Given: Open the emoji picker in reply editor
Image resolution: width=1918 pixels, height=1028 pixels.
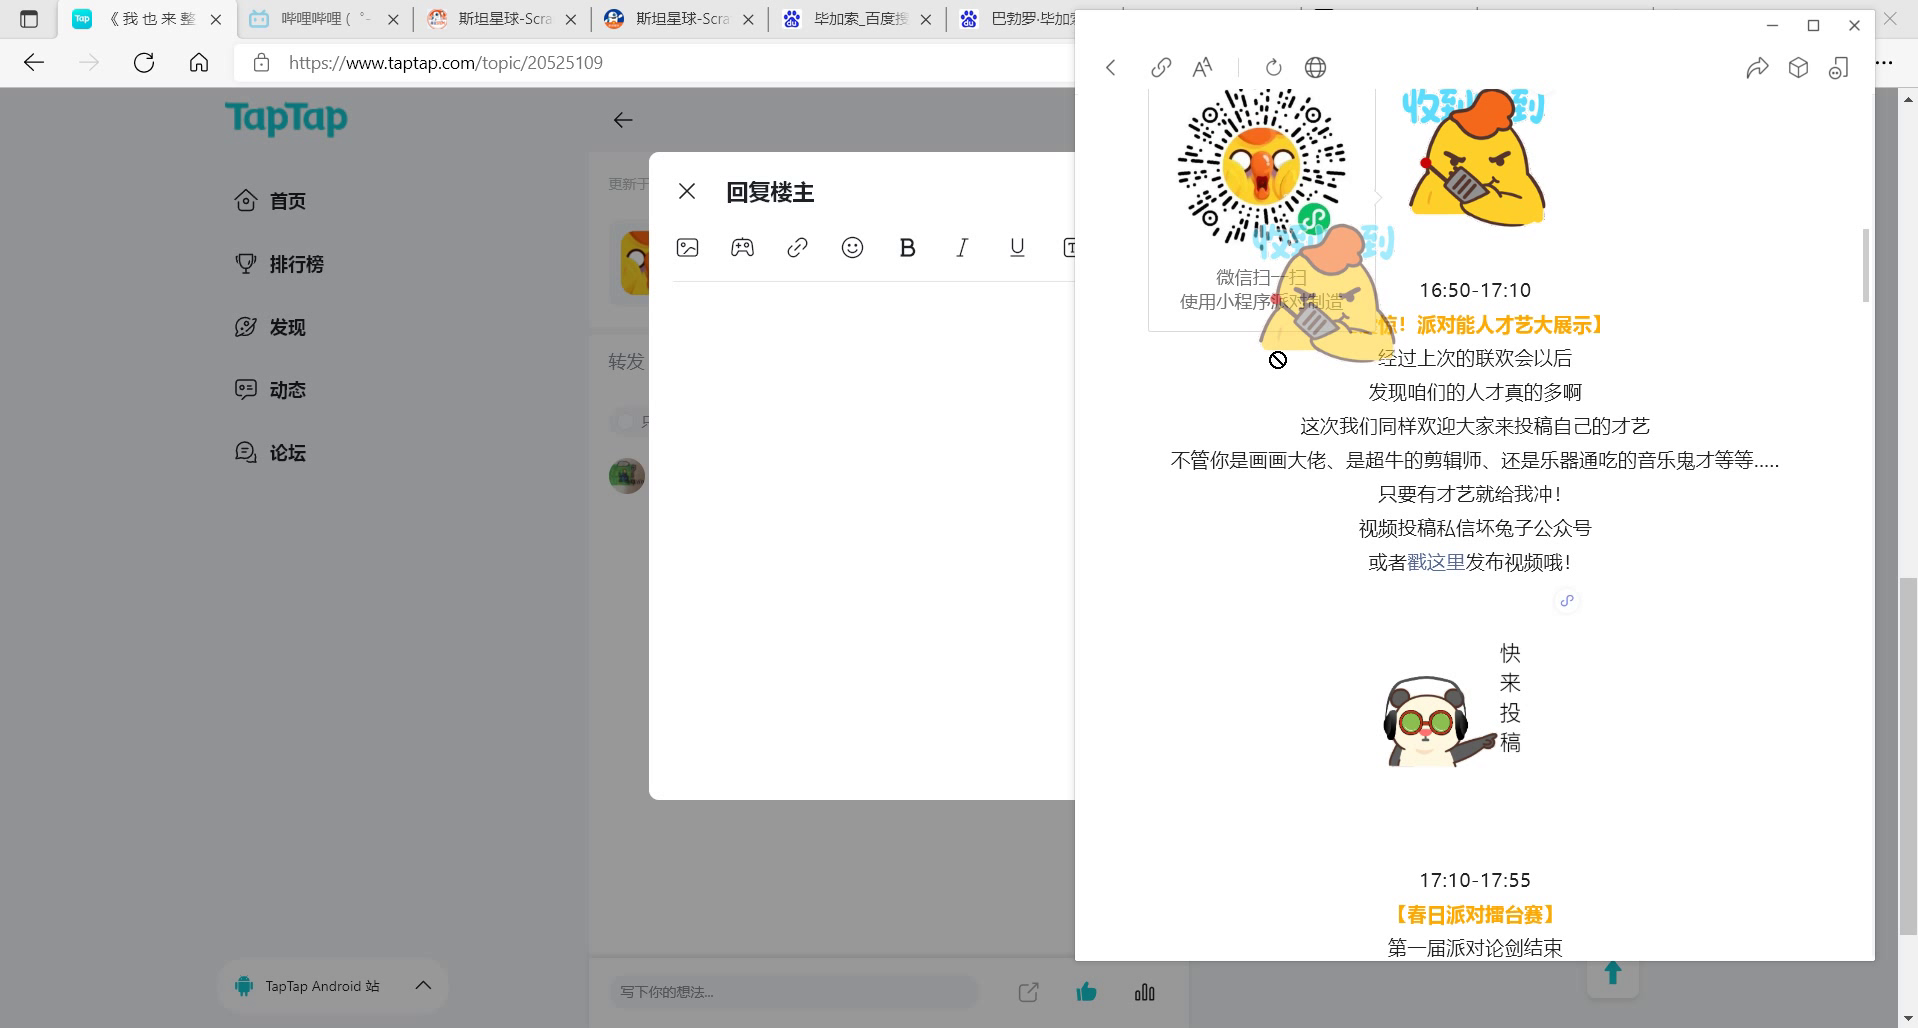Looking at the screenshot, I should pyautogui.click(x=852, y=248).
